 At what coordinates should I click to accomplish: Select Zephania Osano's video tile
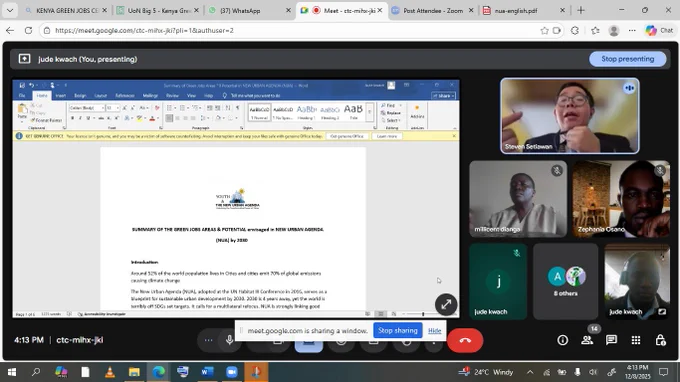621,199
